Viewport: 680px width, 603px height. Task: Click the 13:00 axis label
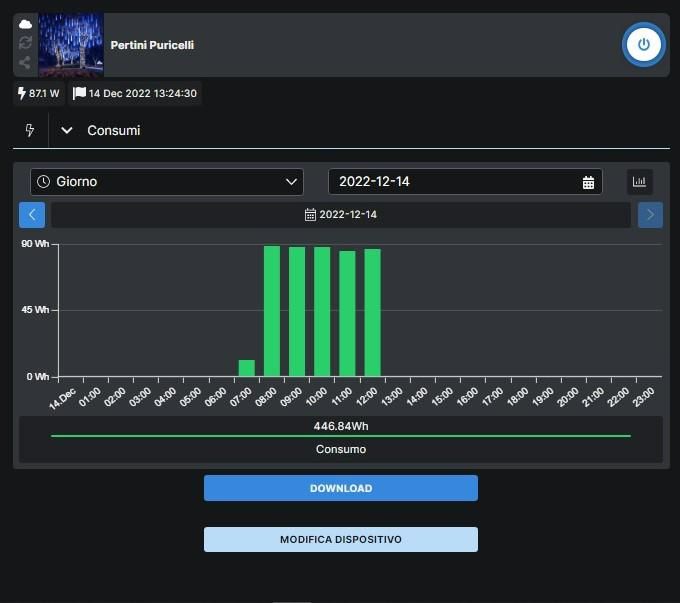point(392,397)
